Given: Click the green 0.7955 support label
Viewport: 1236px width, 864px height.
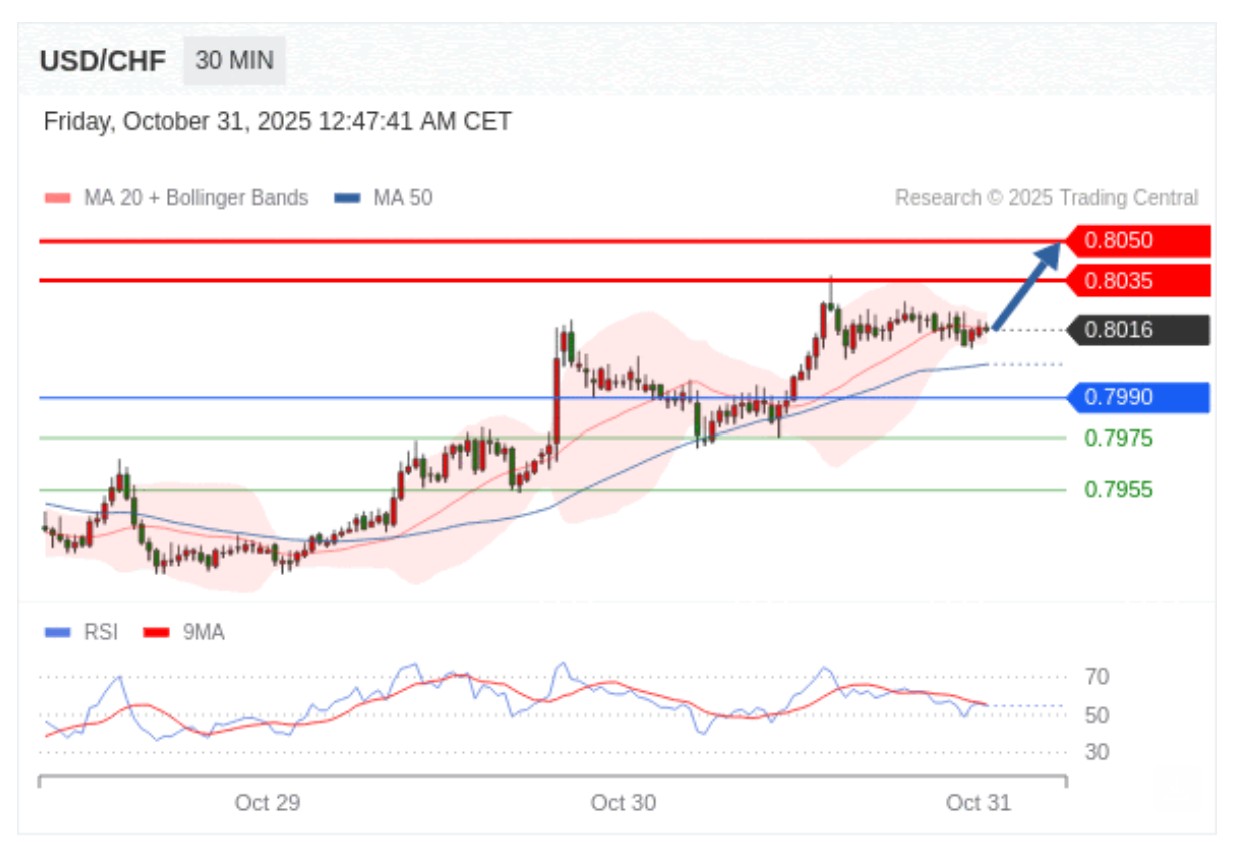Looking at the screenshot, I should click(1118, 490).
